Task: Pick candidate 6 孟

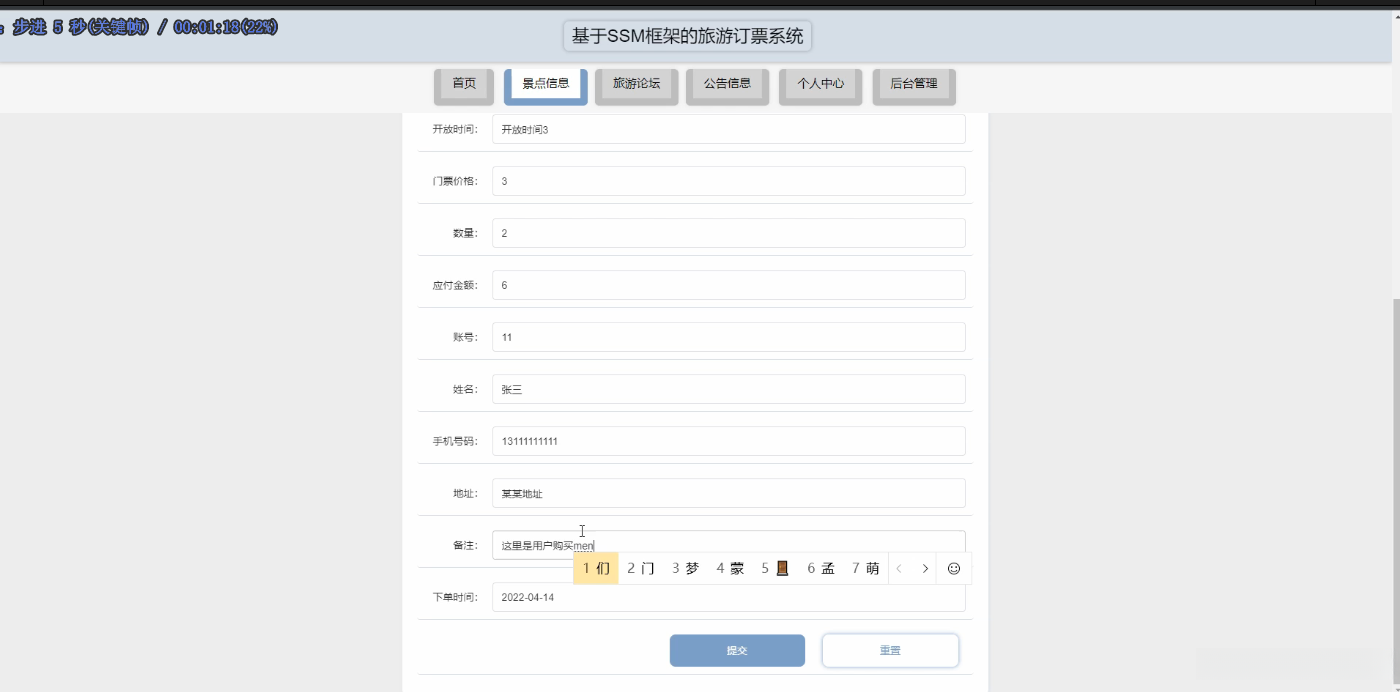Action: [x=821, y=568]
